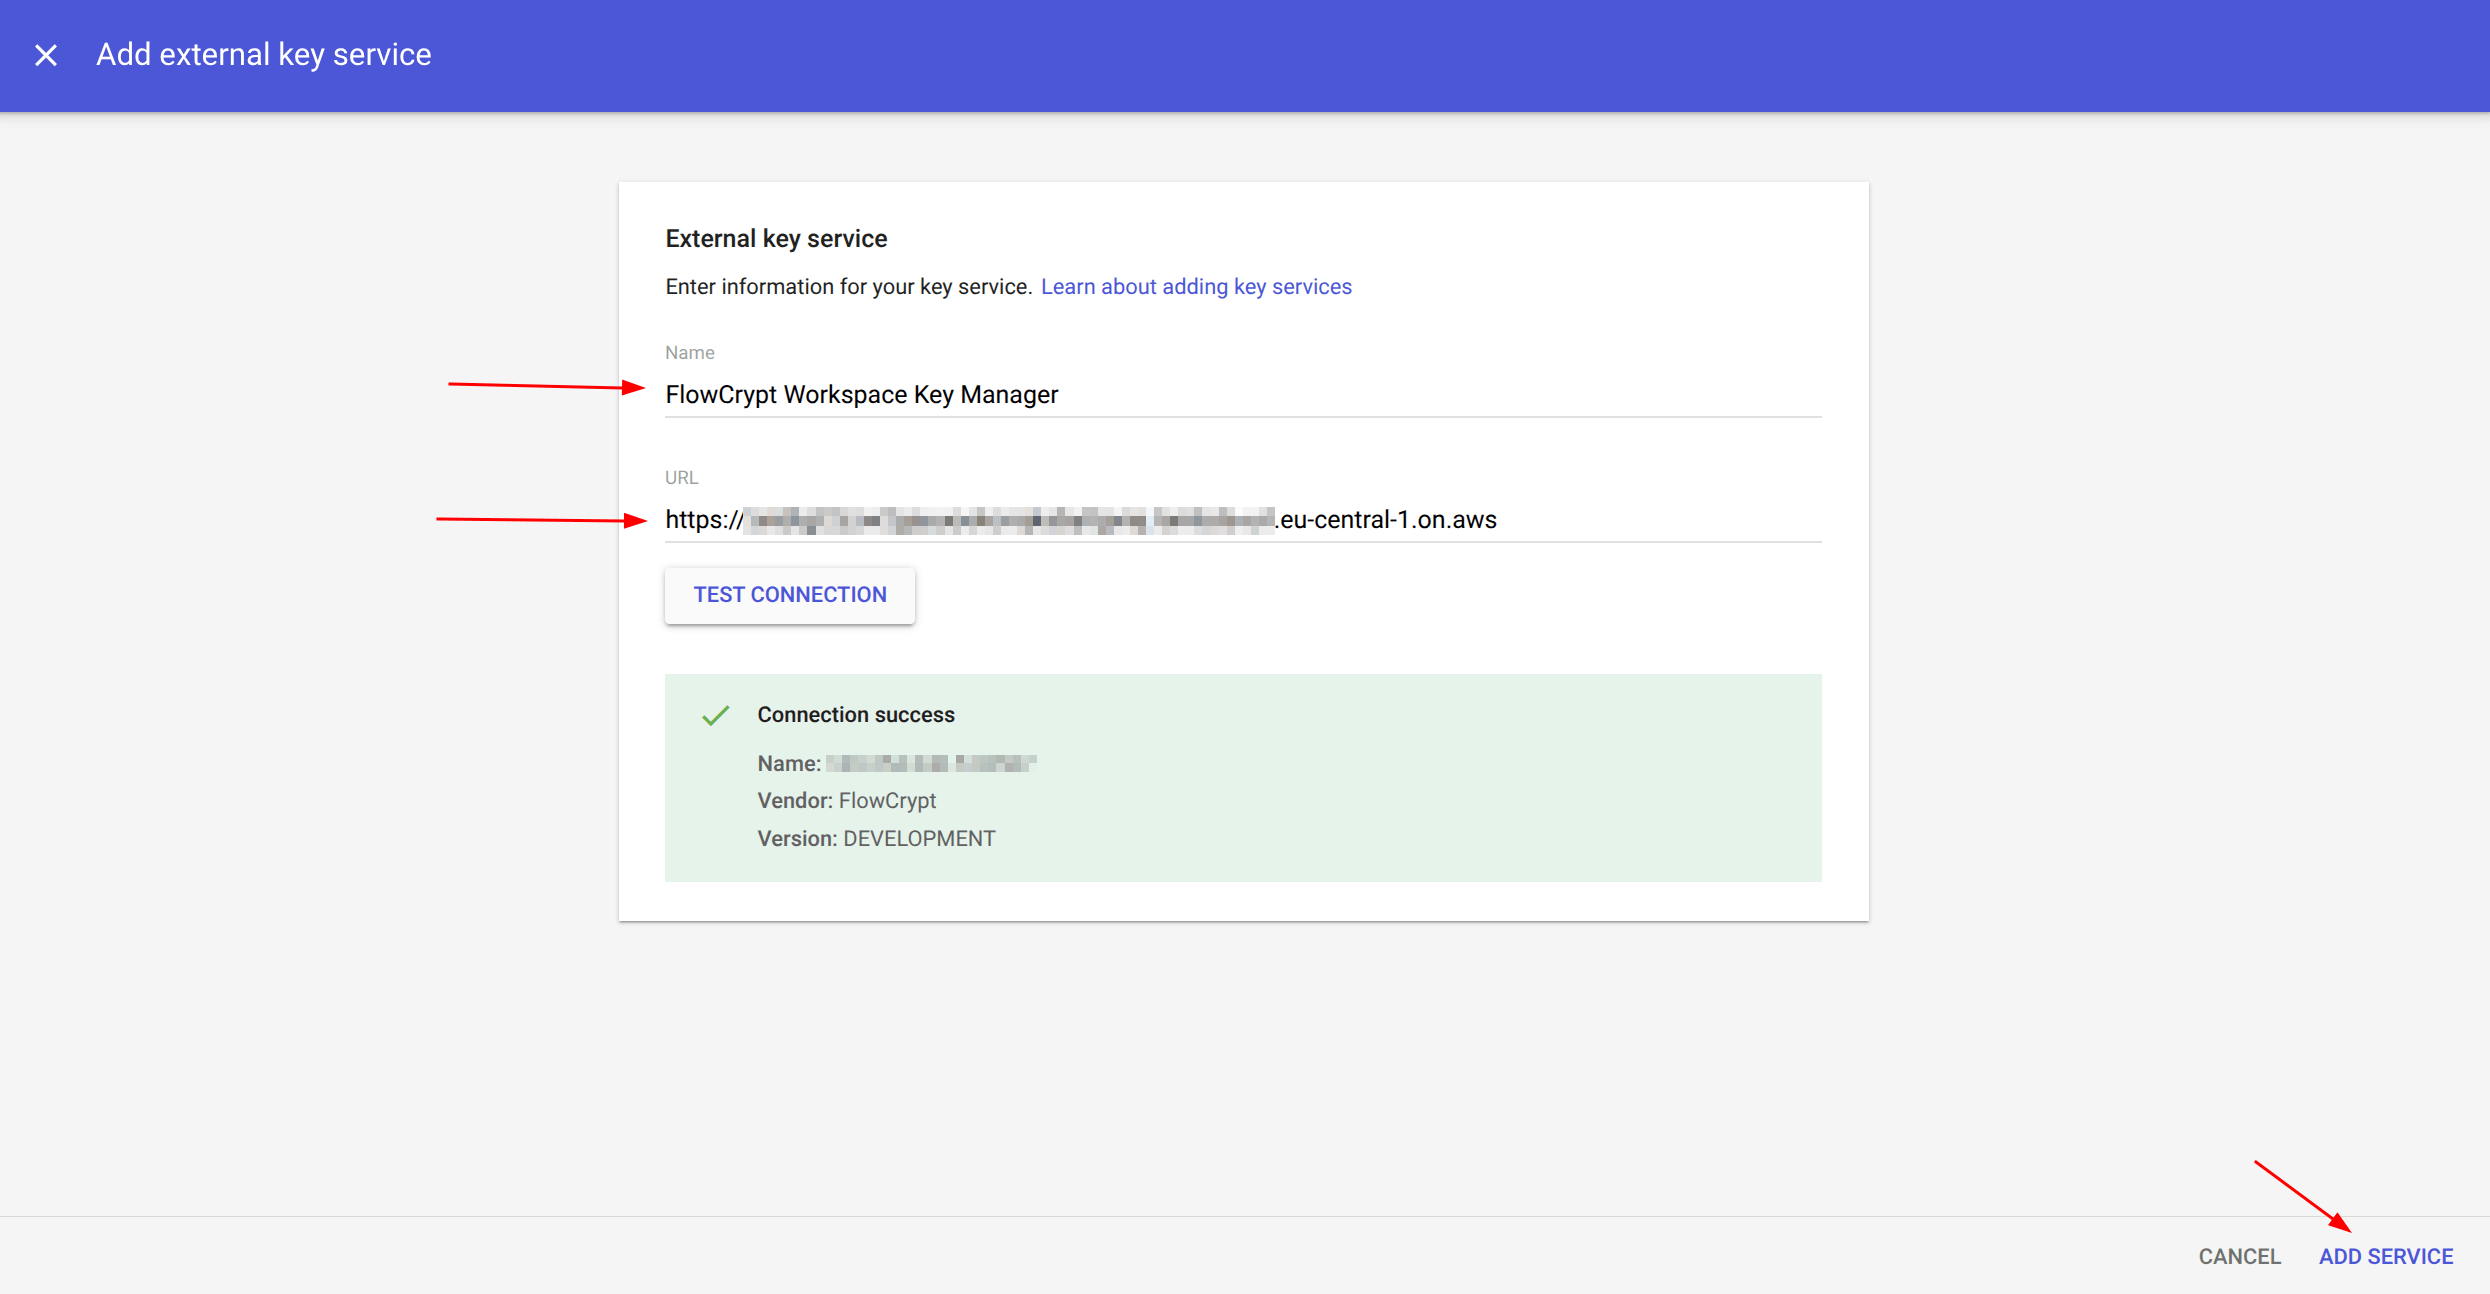The height and width of the screenshot is (1294, 2490).
Task: Click the Version: DEVELOPMENT line
Action: tap(876, 839)
